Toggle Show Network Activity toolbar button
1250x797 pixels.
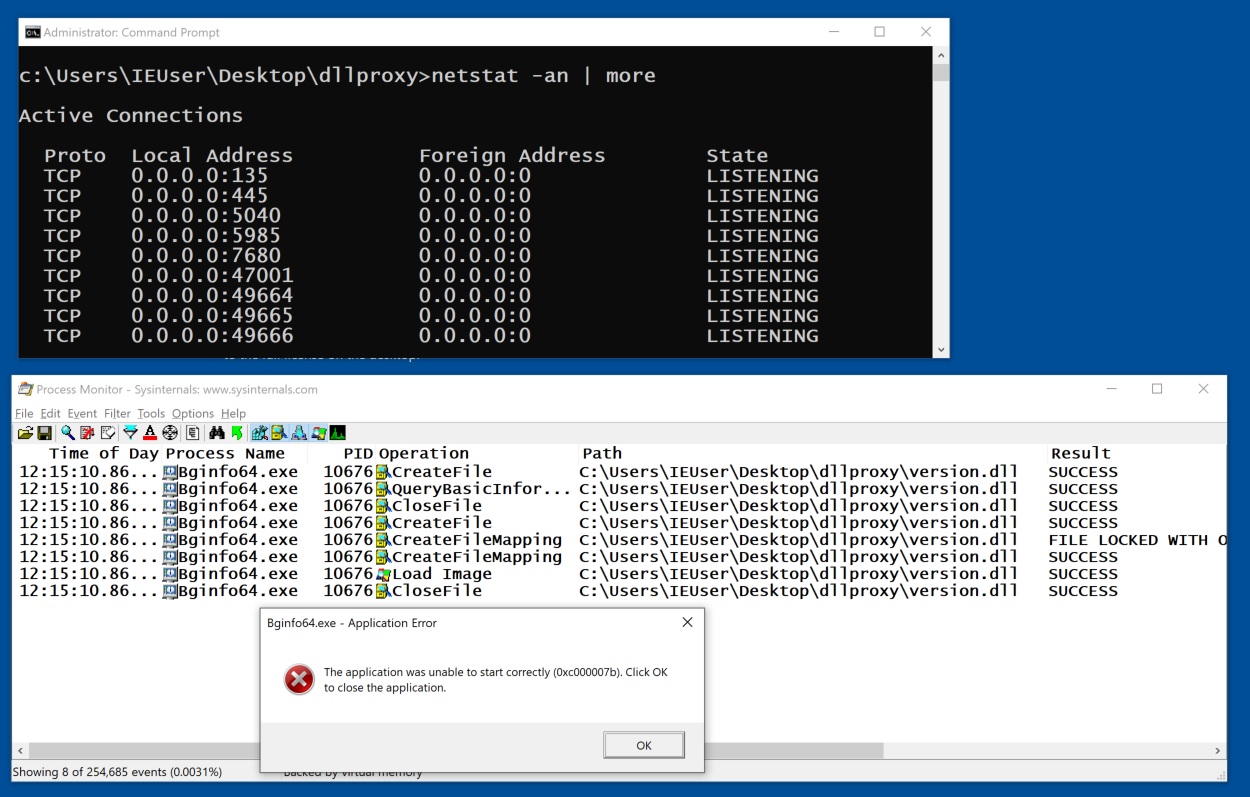coord(299,433)
